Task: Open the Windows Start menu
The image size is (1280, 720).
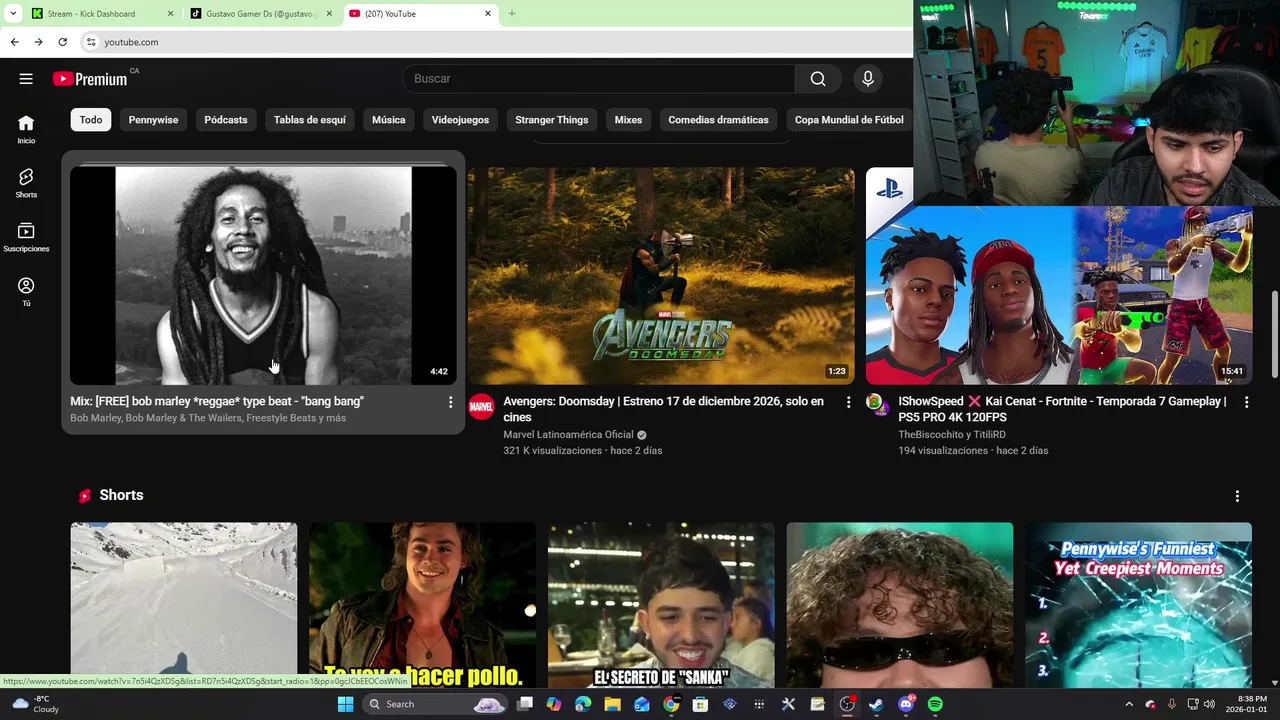Action: pos(345,704)
